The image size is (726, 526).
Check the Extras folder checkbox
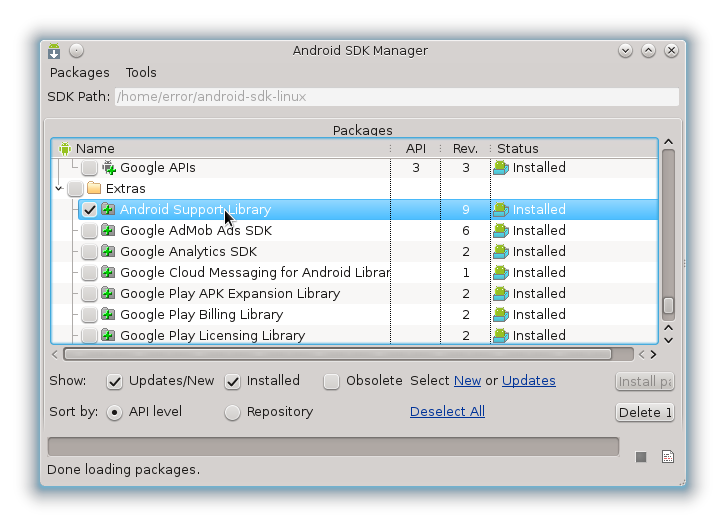pyautogui.click(x=75, y=188)
